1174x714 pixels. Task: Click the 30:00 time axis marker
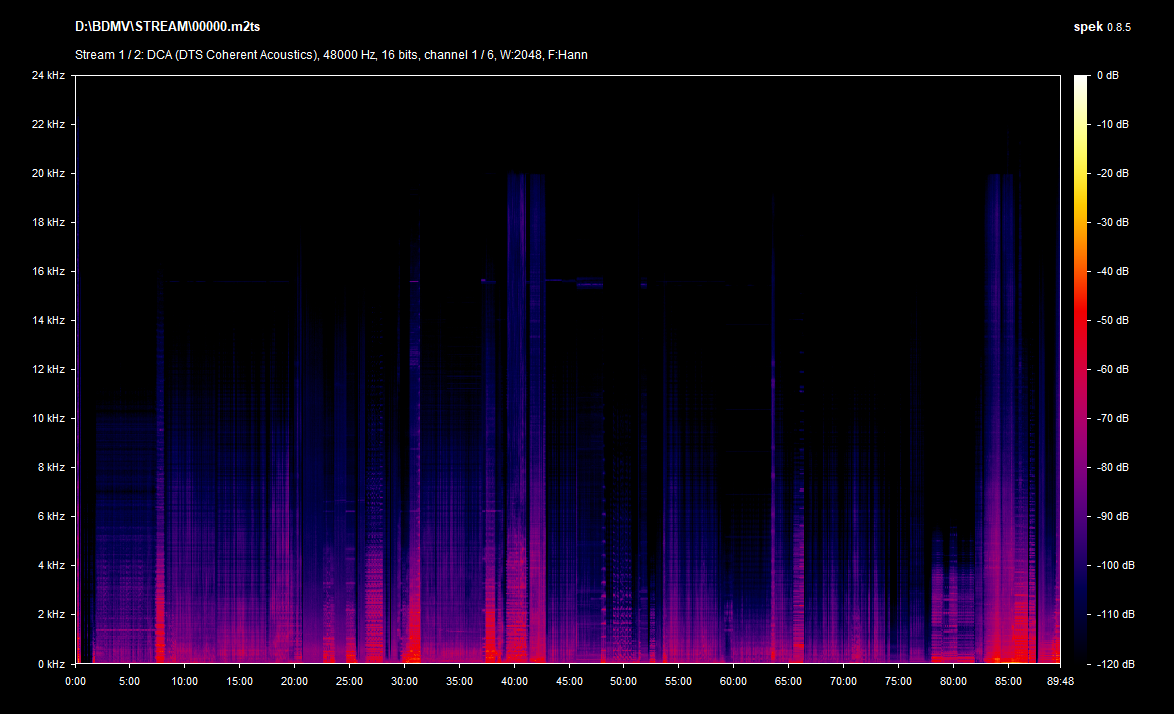pyautogui.click(x=404, y=682)
